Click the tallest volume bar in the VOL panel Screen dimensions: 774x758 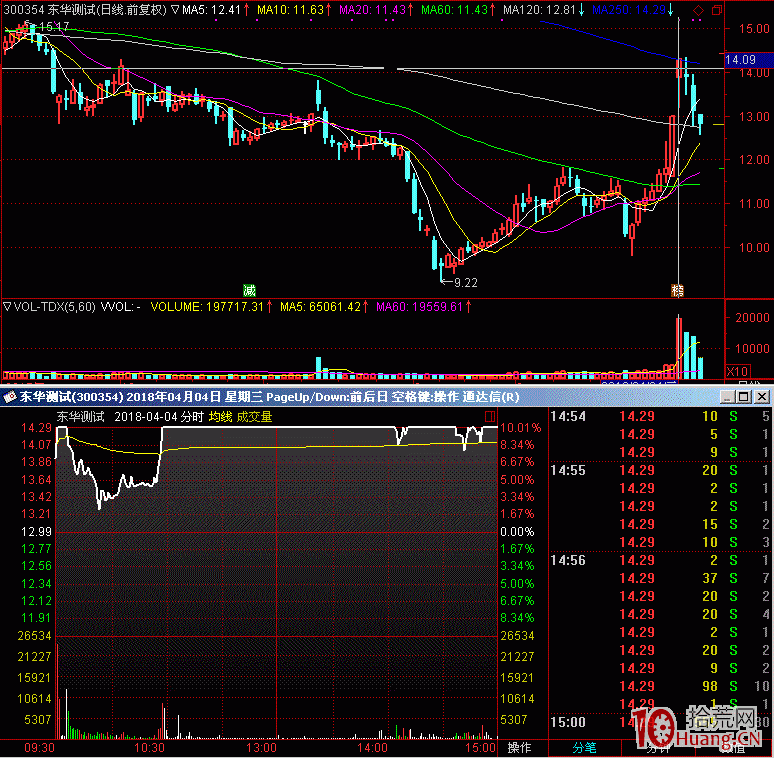click(x=679, y=348)
